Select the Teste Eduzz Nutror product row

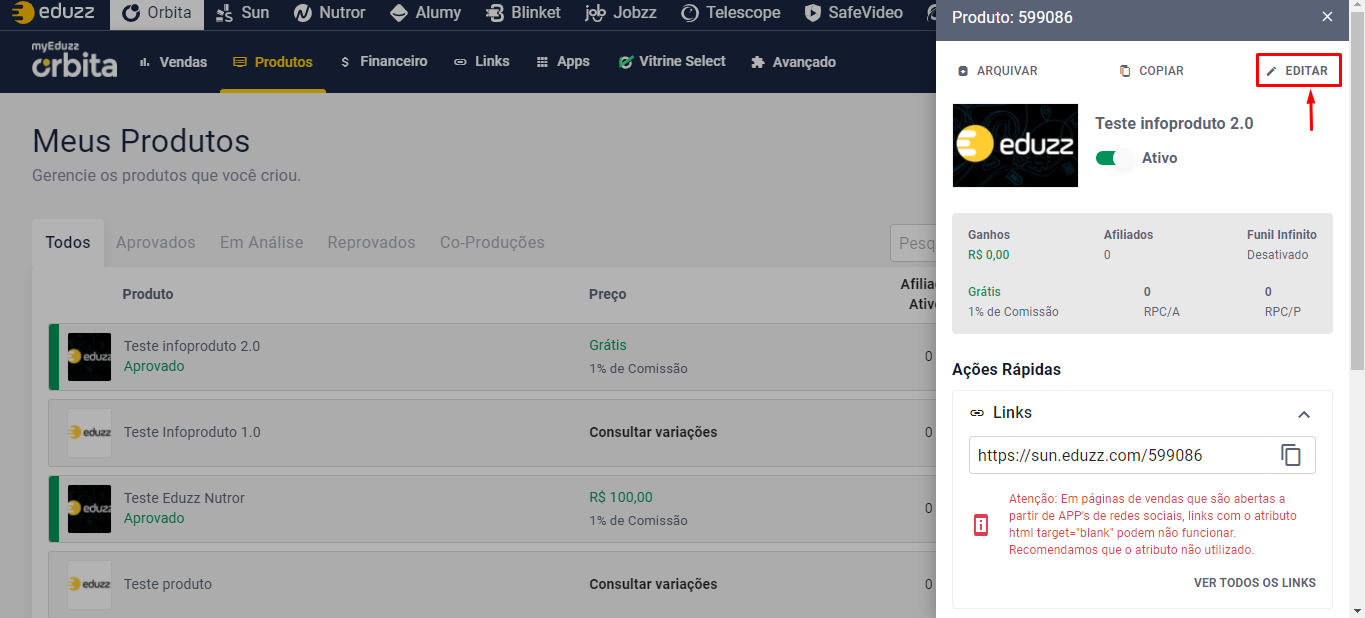pyautogui.click(x=184, y=498)
